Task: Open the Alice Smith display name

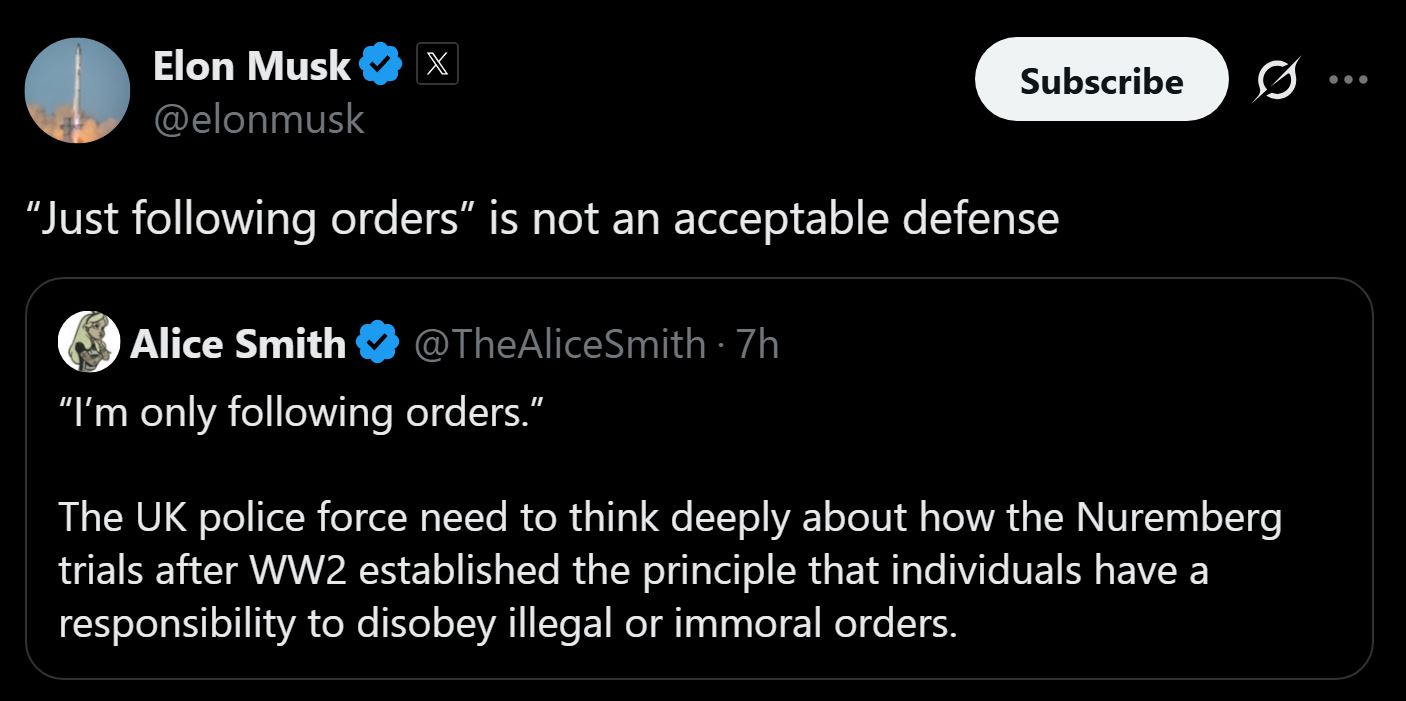Action: click(x=237, y=344)
